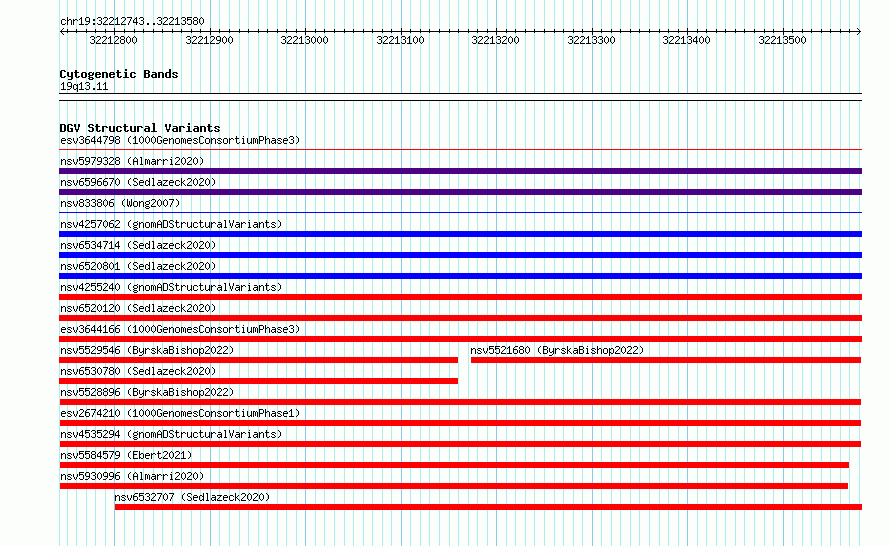
Task: Click the red bar under nsv6520120
Action: point(460,318)
